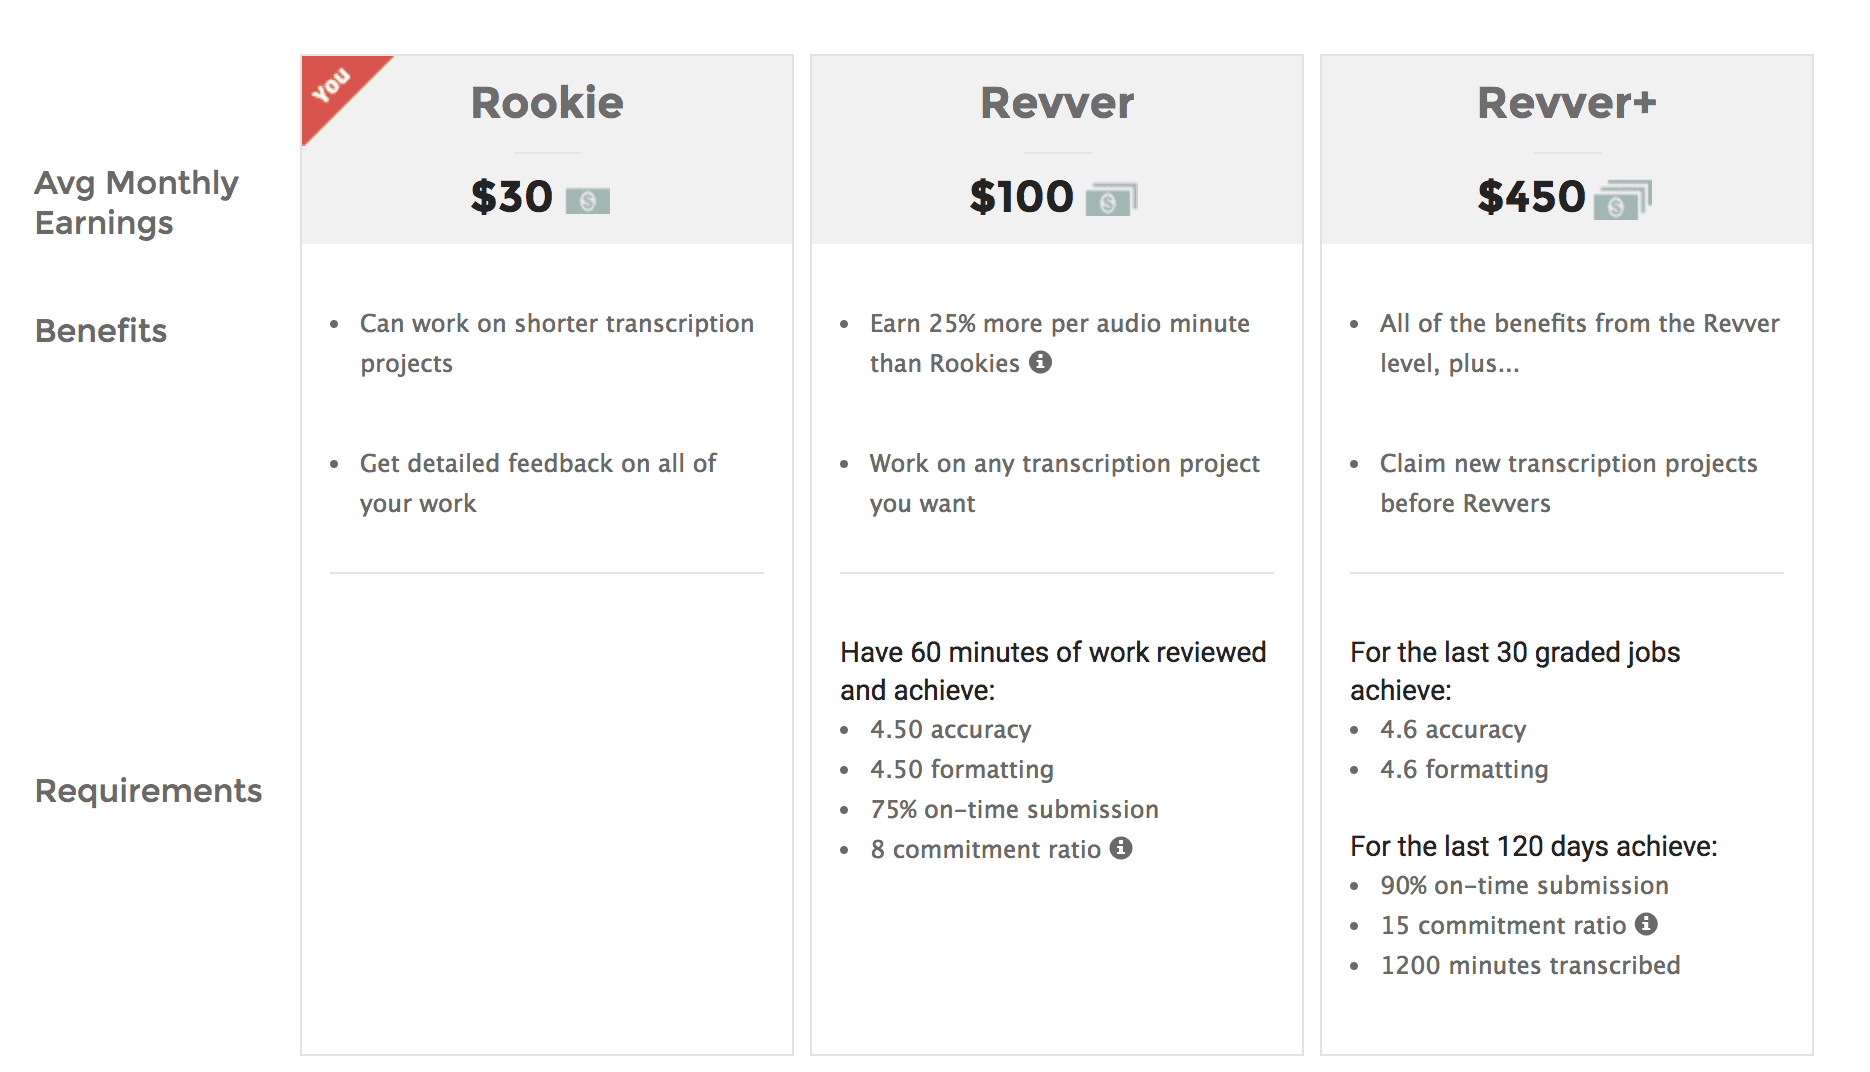Image resolution: width=1870 pixels, height=1072 pixels.
Task: Click "Earn 25% more per audio minute" benefit
Action: coord(1059,324)
